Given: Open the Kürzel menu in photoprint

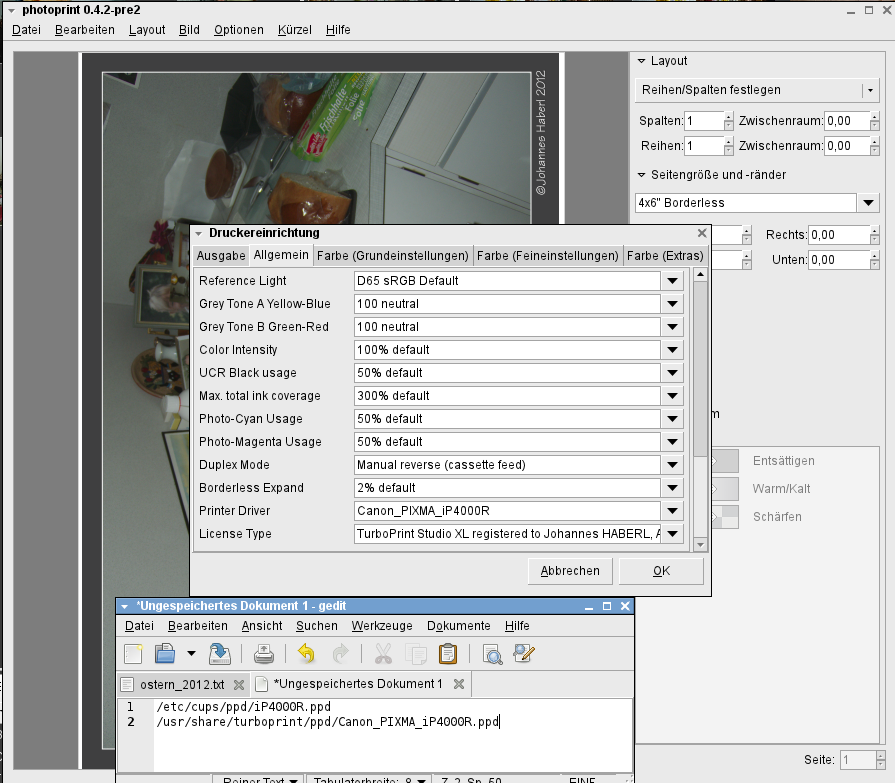Looking at the screenshot, I should (x=294, y=30).
